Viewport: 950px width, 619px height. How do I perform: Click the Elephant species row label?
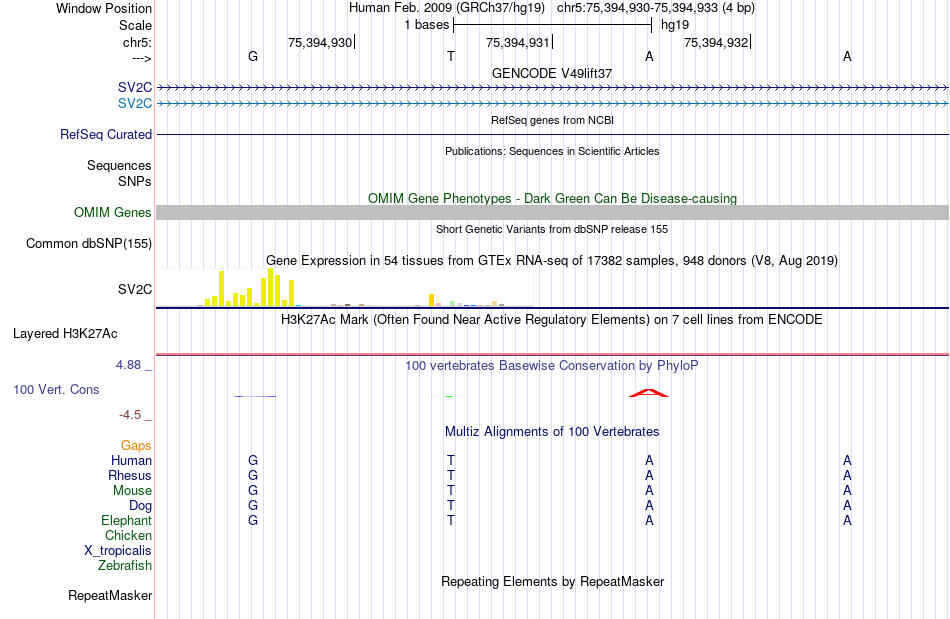127,520
